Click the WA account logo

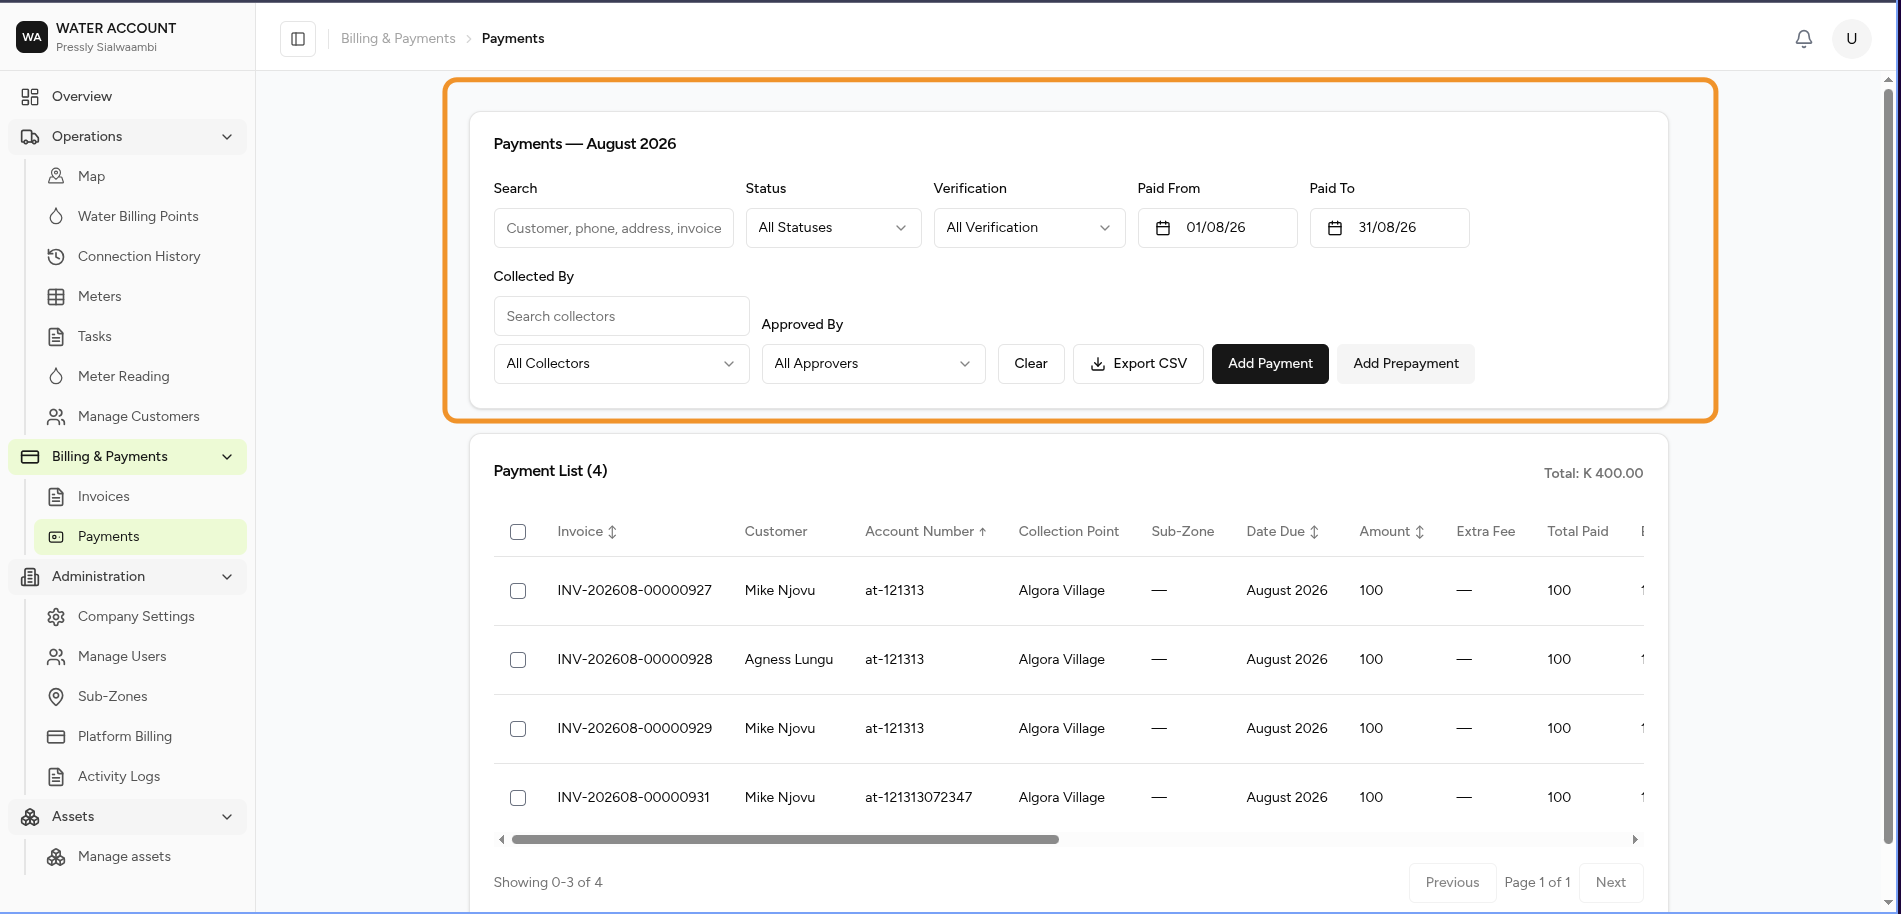click(32, 37)
